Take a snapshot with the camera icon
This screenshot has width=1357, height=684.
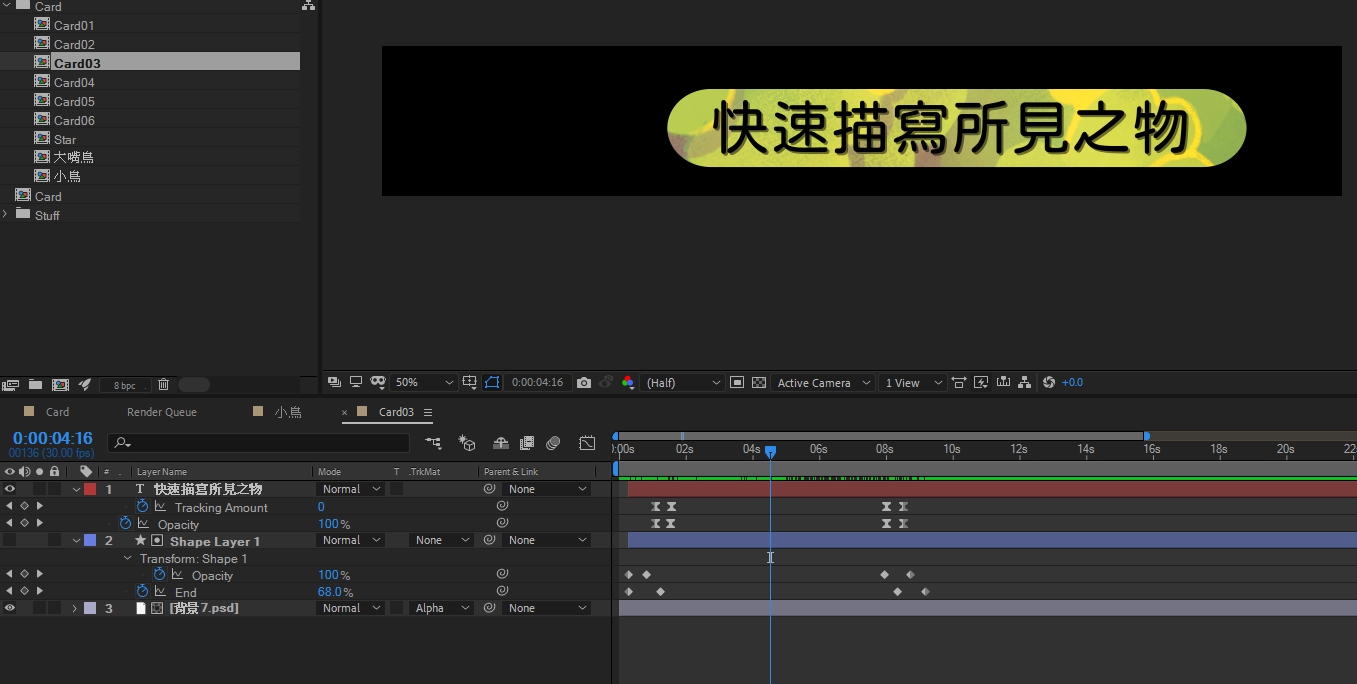pos(584,383)
